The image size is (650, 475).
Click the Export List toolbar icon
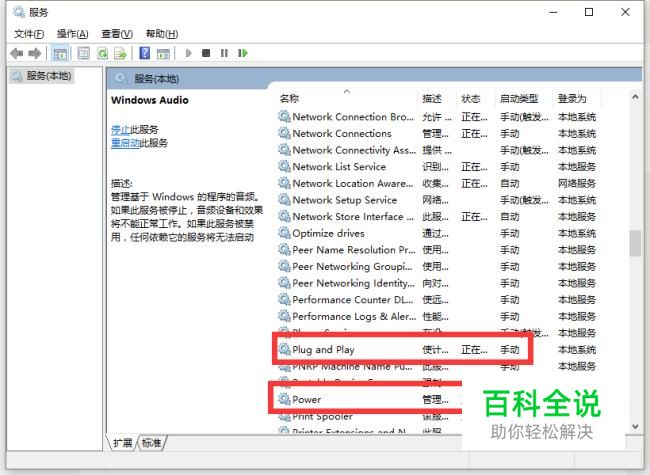click(120, 53)
